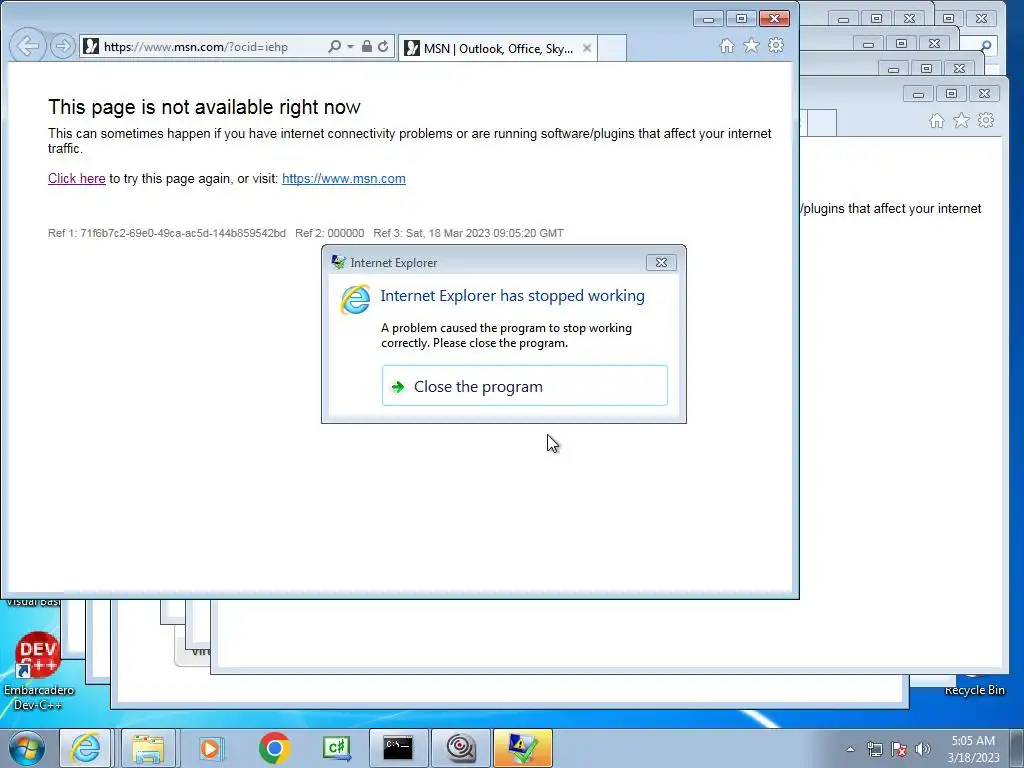This screenshot has height=768, width=1024.
Task: Open Favorites star in front IE window
Action: [752, 46]
